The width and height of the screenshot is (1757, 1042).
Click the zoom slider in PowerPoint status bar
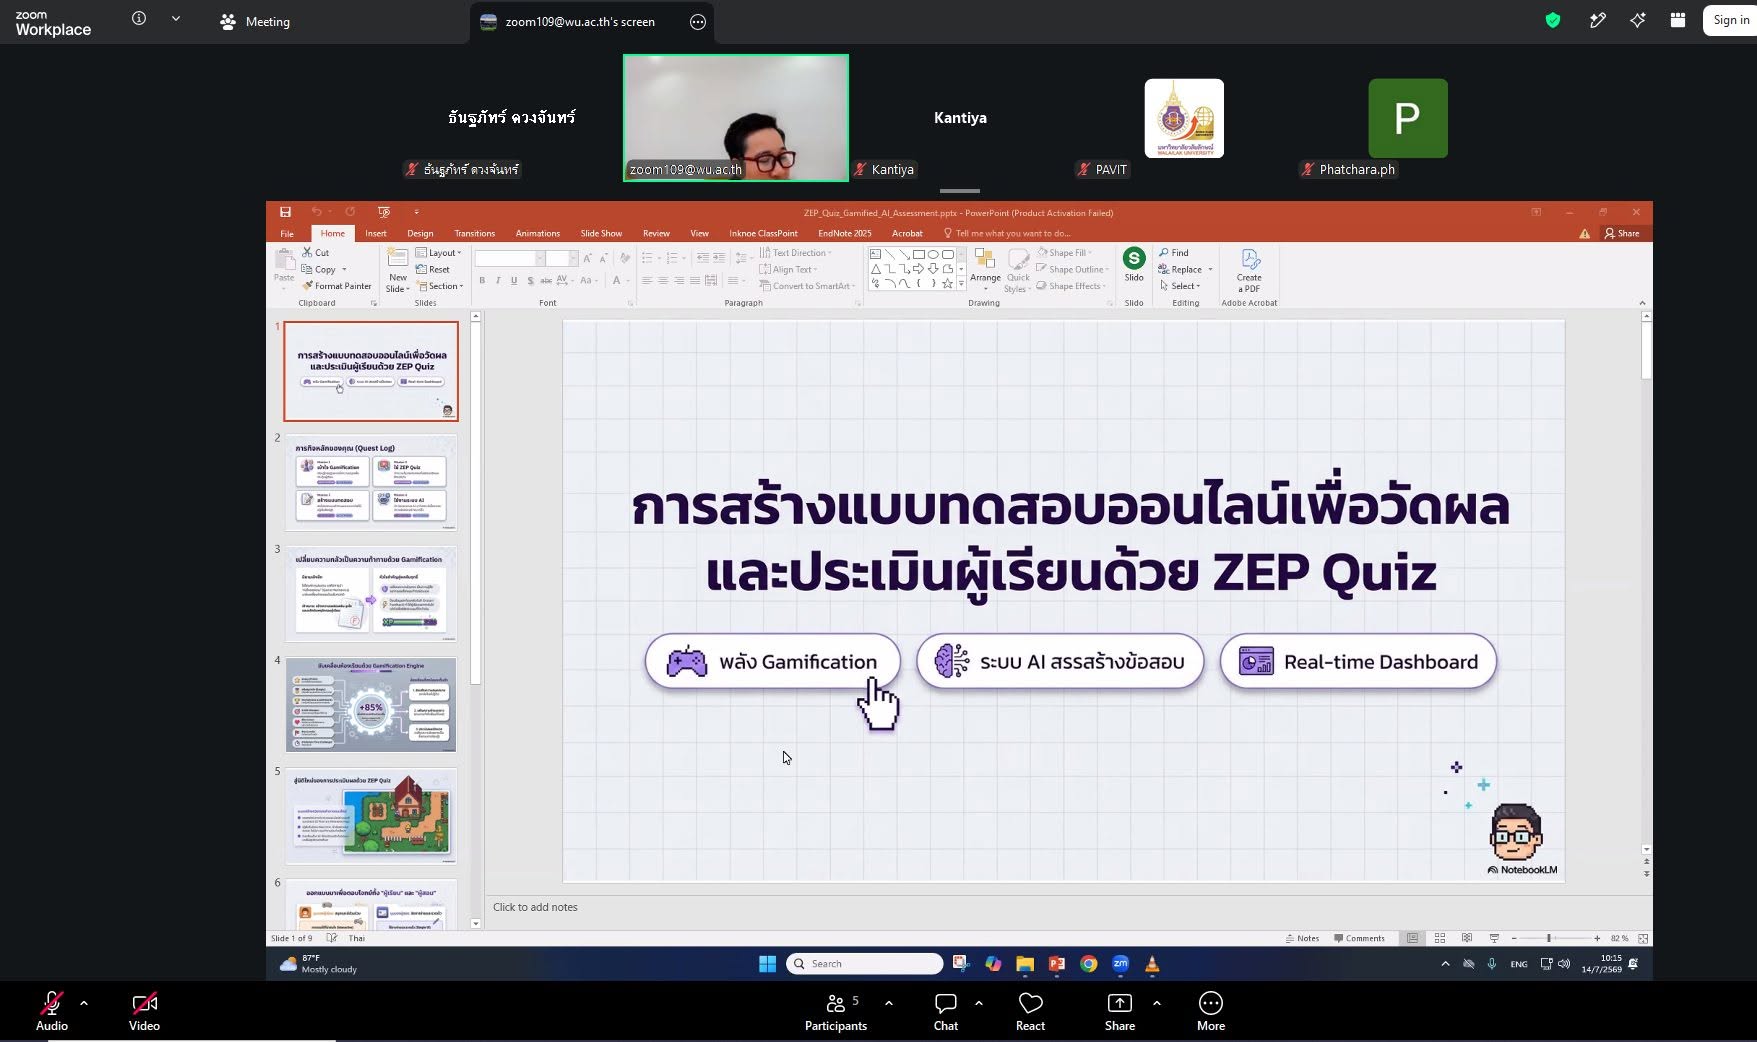pyautogui.click(x=1549, y=938)
